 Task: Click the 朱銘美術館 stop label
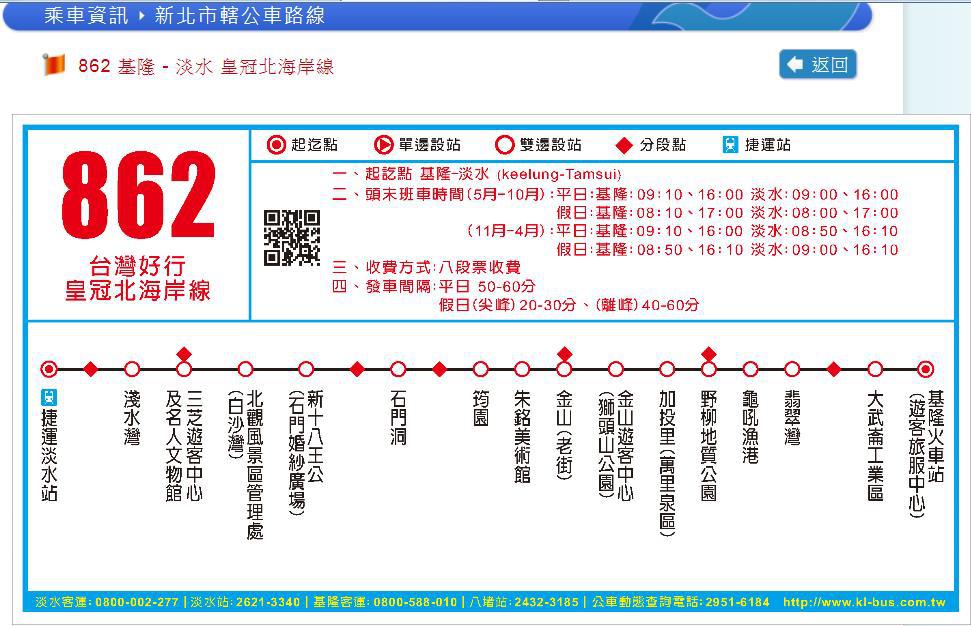521,437
